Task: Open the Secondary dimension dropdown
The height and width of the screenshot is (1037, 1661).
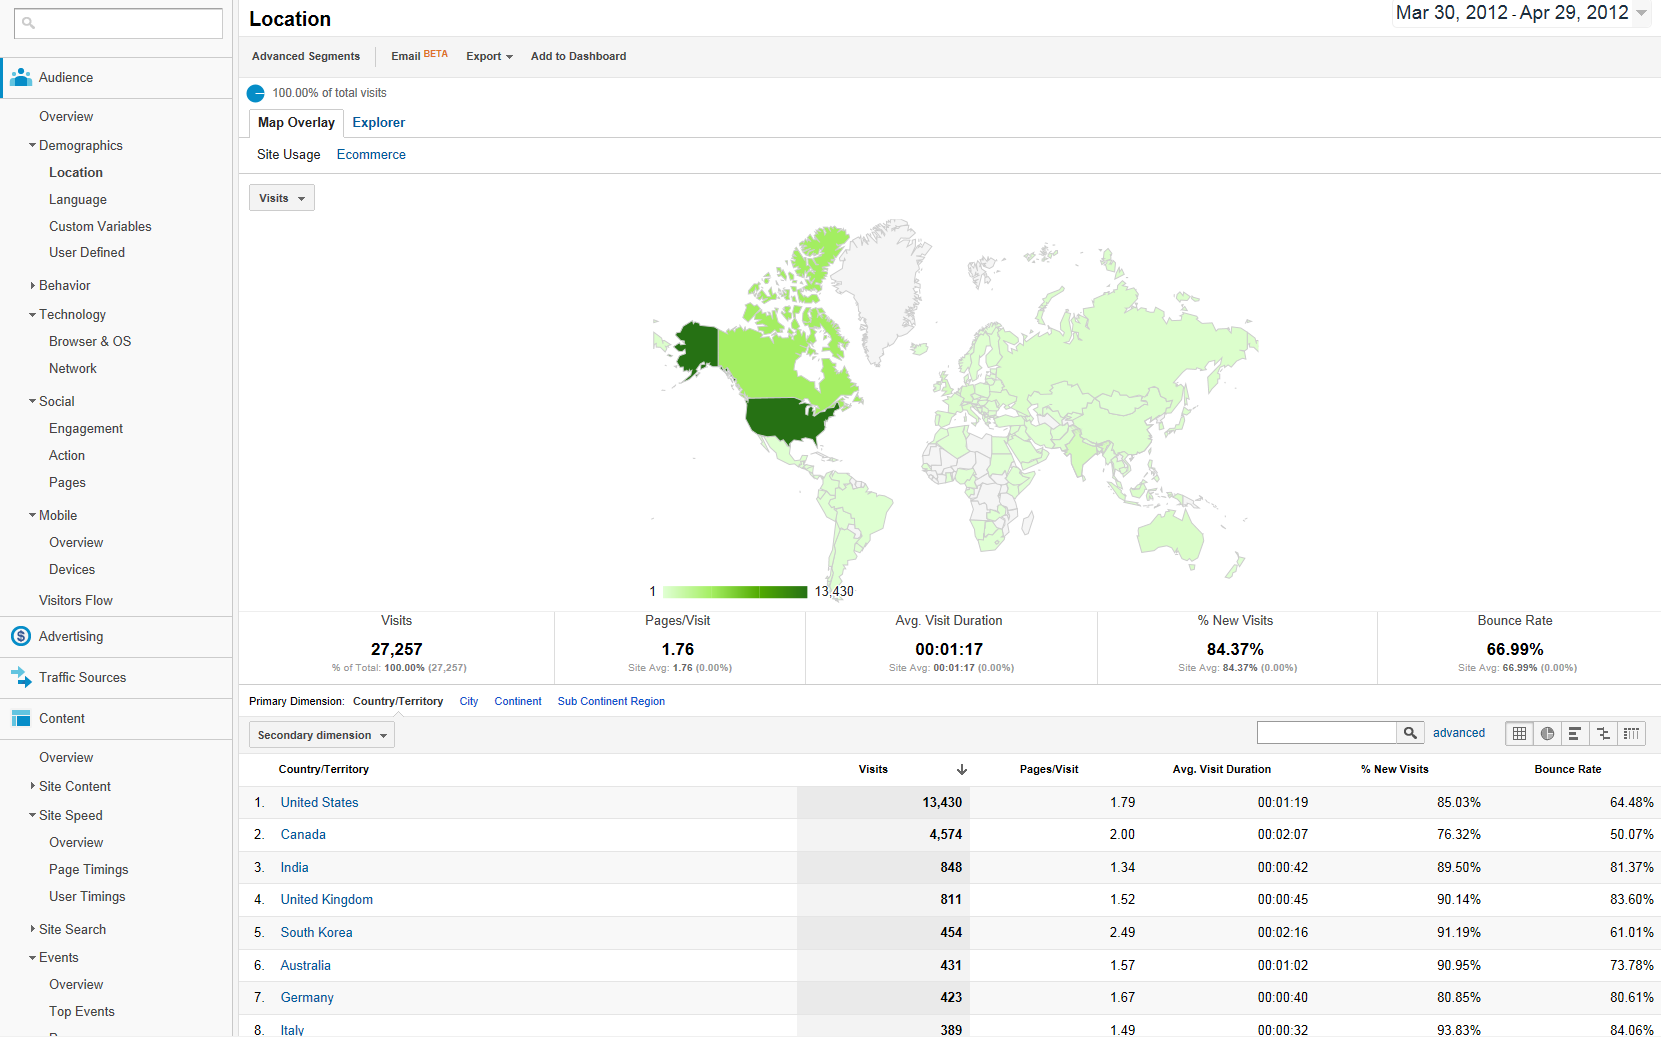Action: click(x=321, y=734)
